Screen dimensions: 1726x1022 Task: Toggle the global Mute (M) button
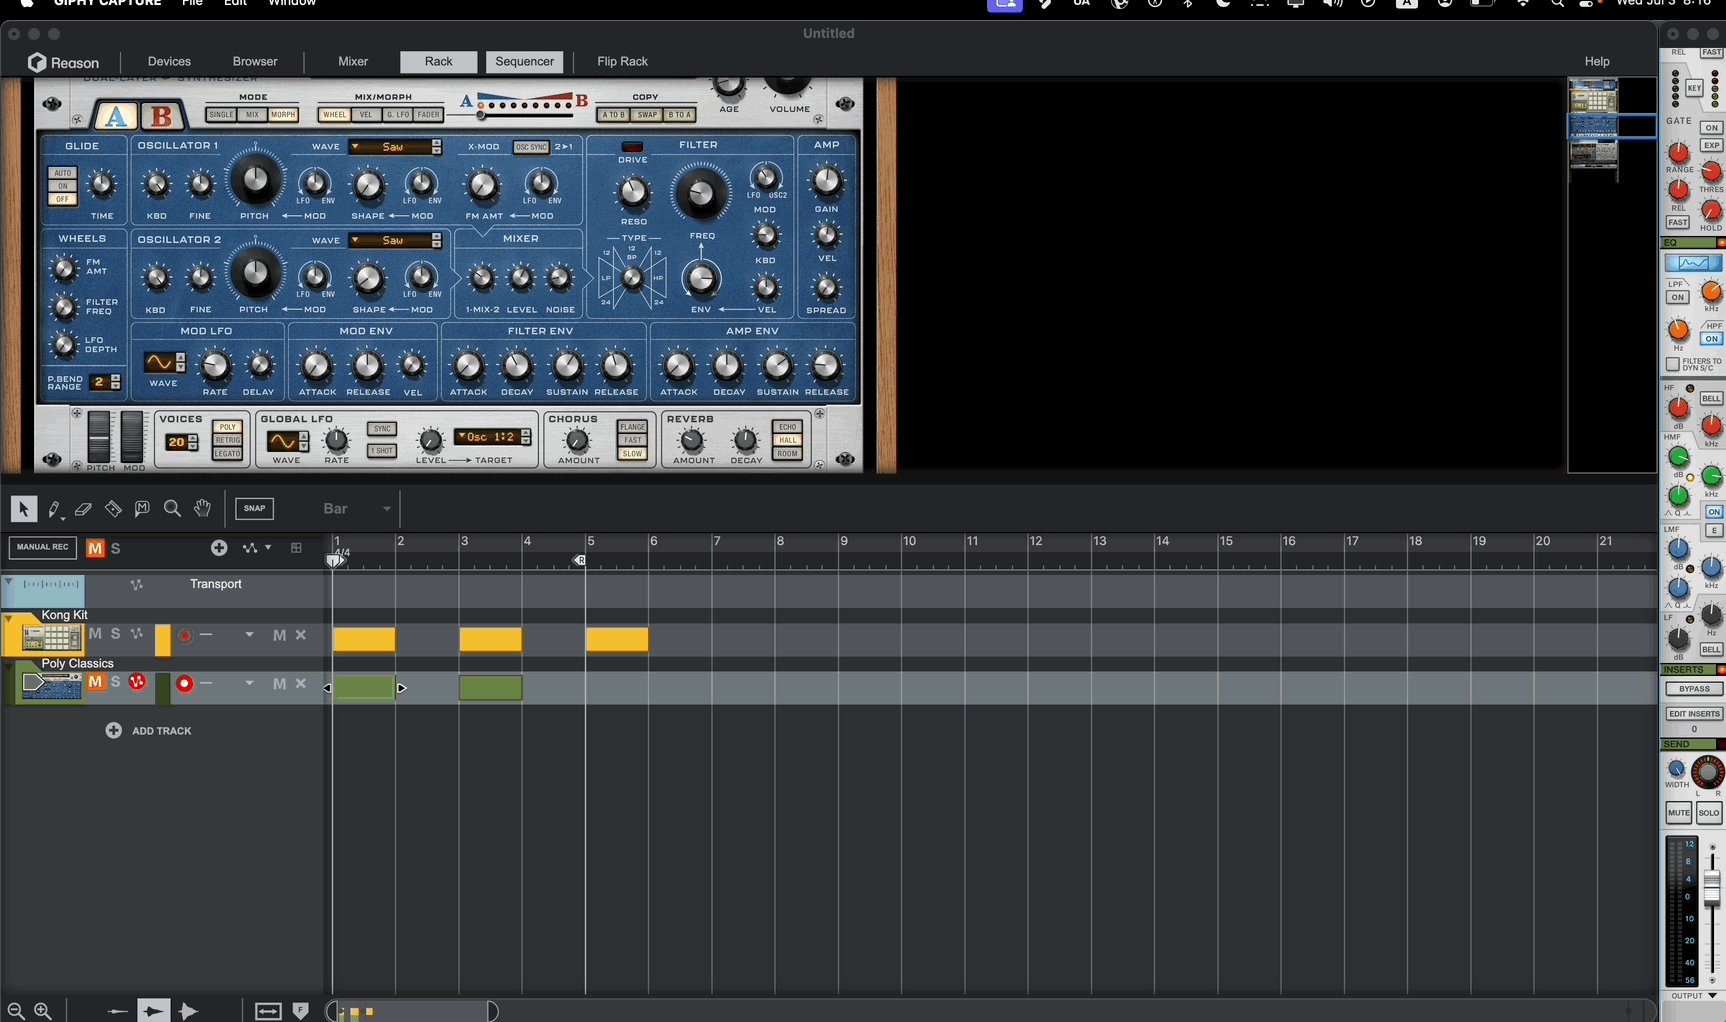pos(95,548)
